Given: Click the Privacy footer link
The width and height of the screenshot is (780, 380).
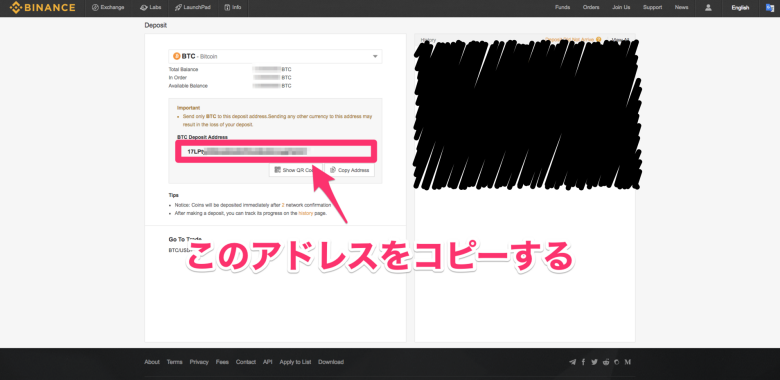Looking at the screenshot, I should (199, 362).
